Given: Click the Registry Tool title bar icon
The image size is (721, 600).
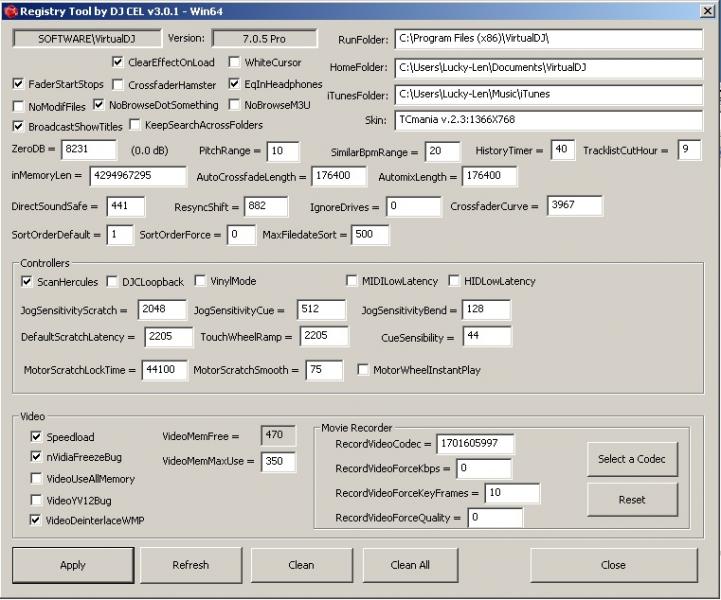Looking at the screenshot, I should [11, 11].
